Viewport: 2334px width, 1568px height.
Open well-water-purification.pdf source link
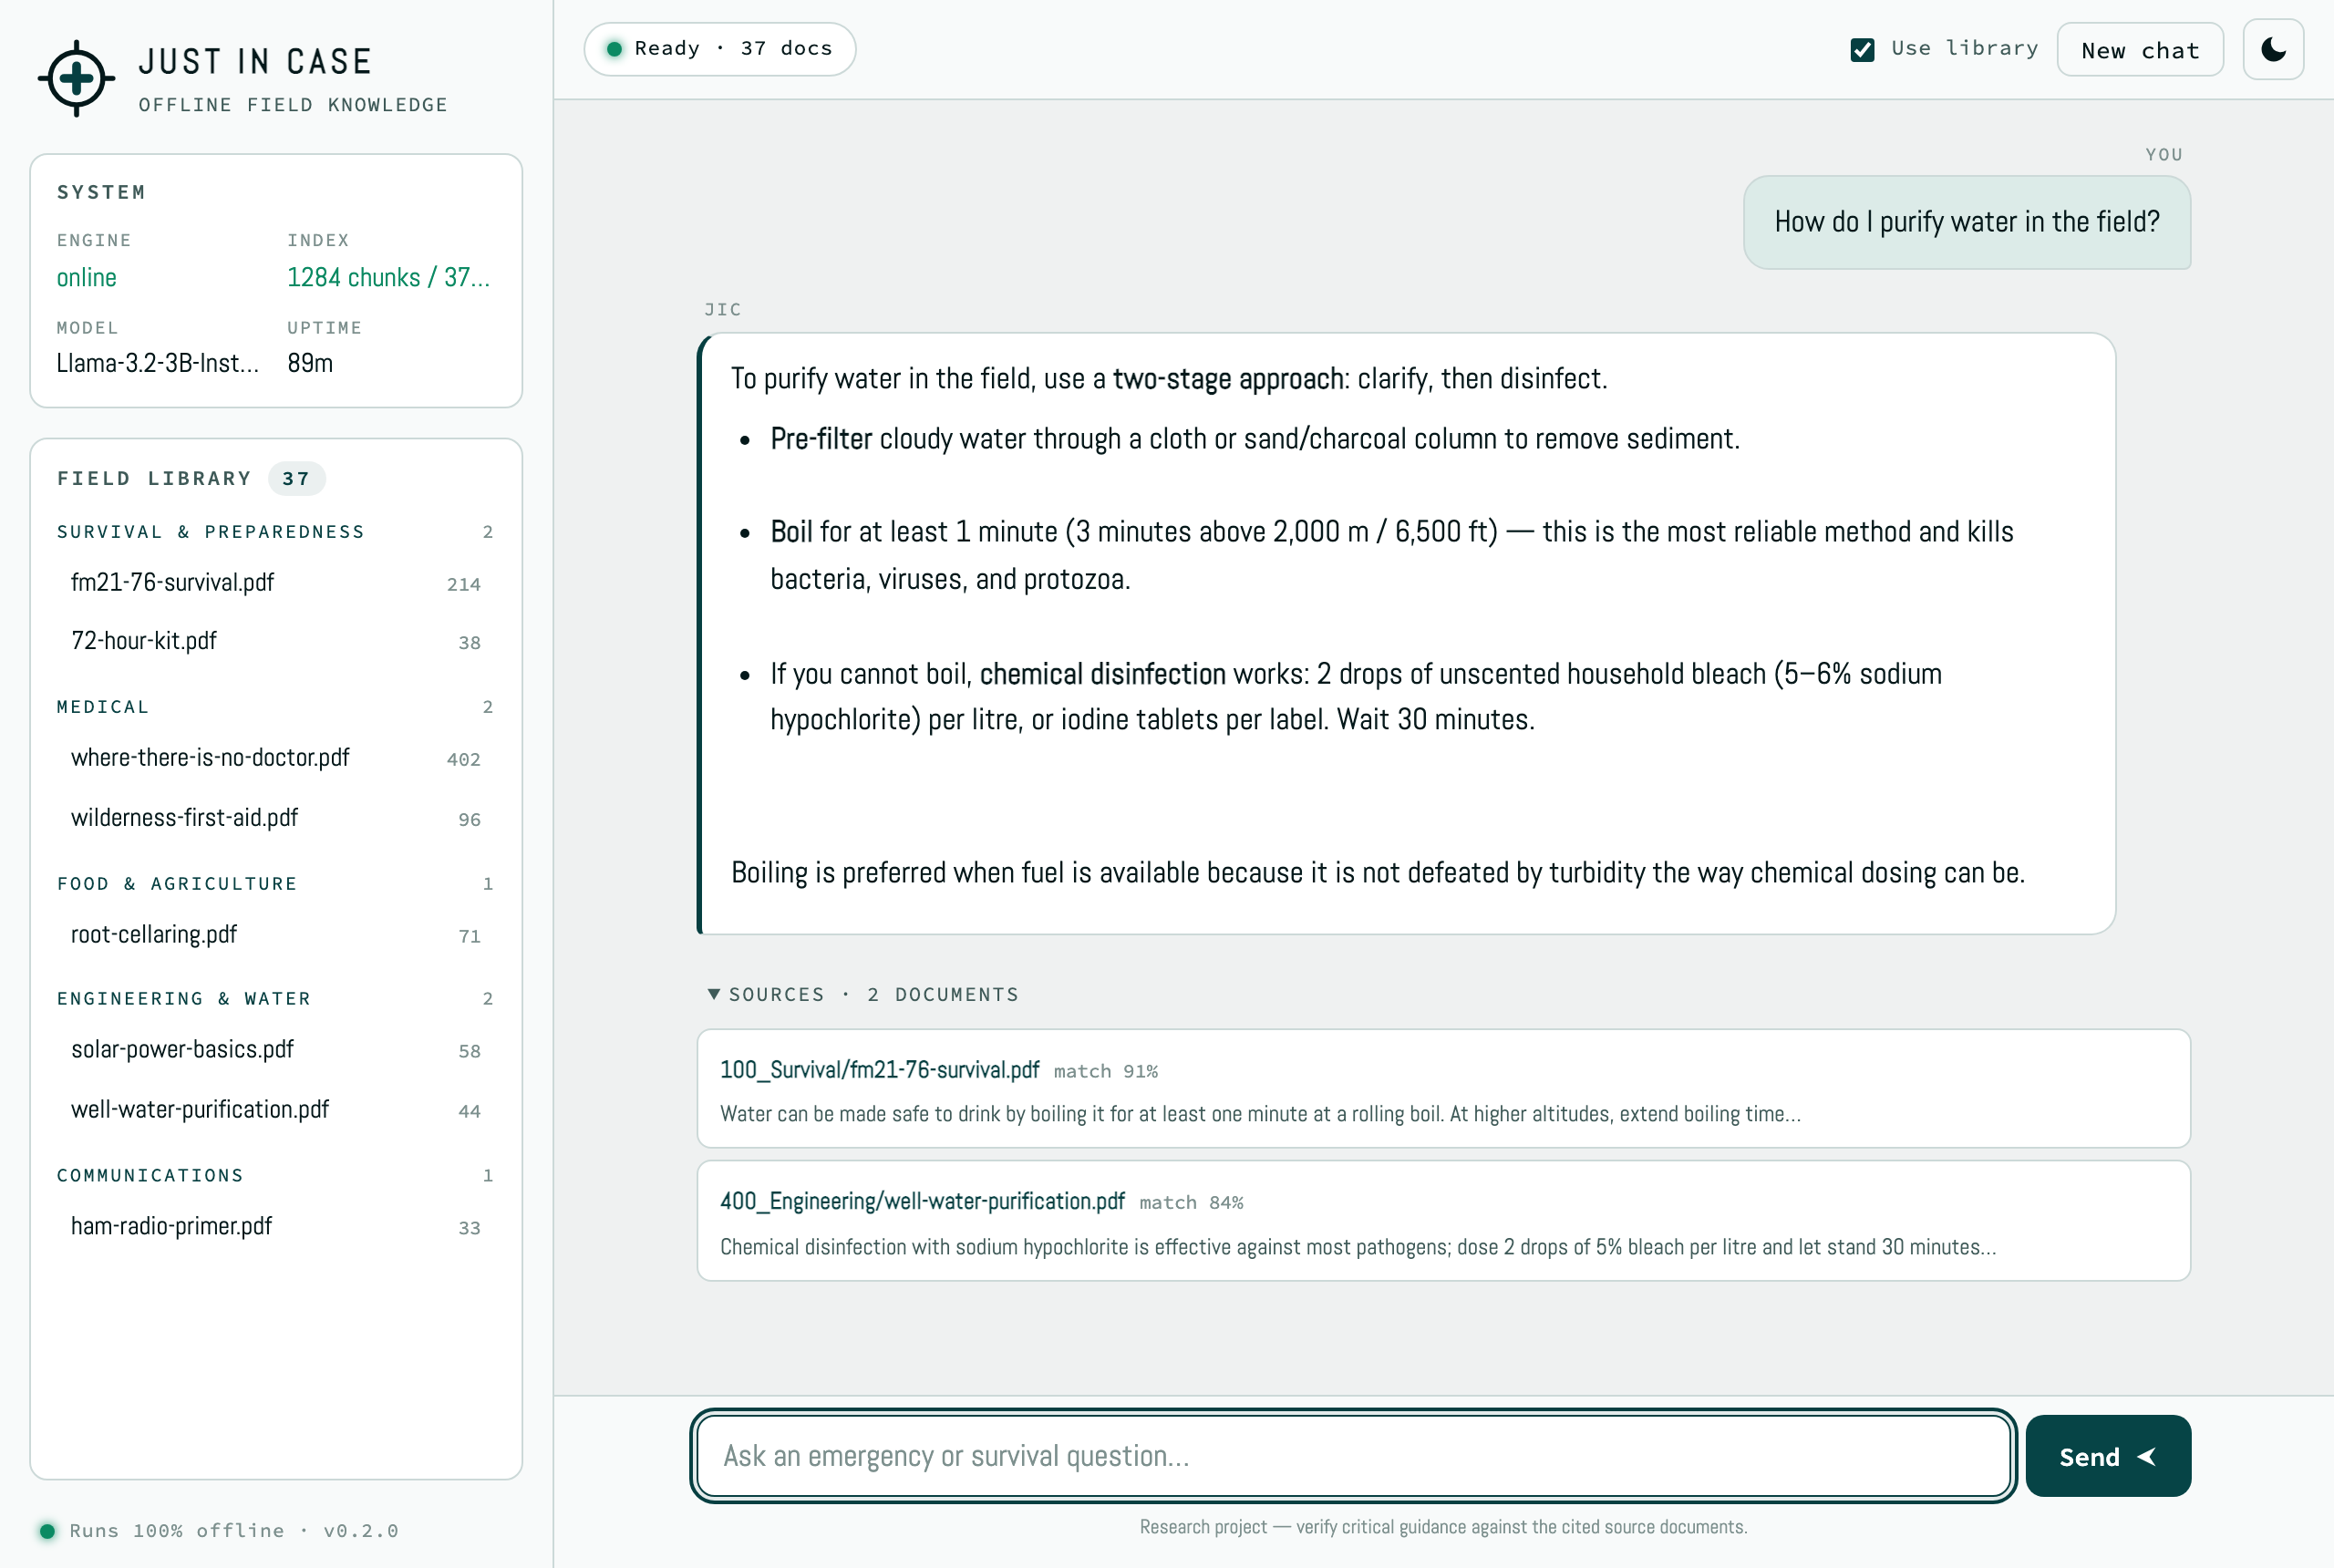click(922, 1200)
